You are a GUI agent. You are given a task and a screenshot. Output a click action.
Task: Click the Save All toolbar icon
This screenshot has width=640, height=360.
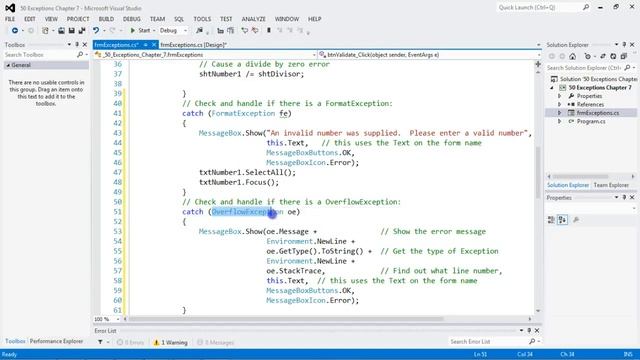click(x=82, y=31)
